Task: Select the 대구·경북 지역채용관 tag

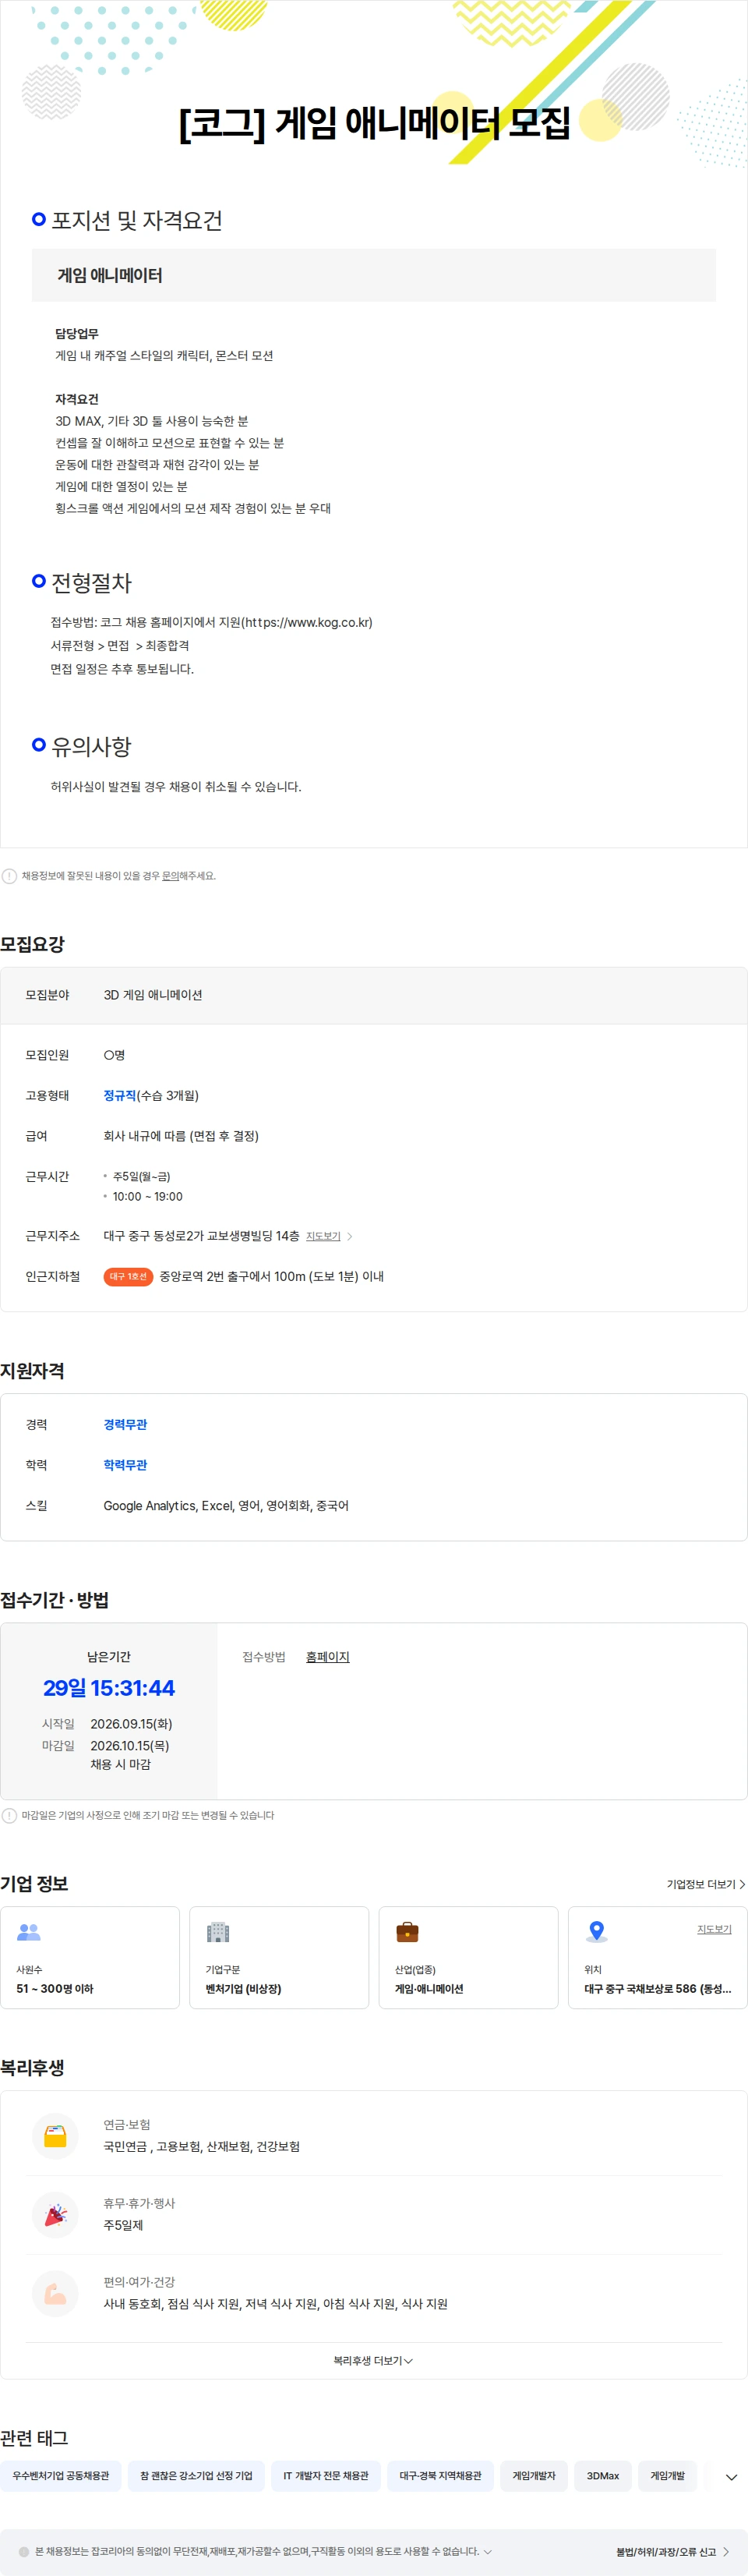Action: [x=440, y=2476]
